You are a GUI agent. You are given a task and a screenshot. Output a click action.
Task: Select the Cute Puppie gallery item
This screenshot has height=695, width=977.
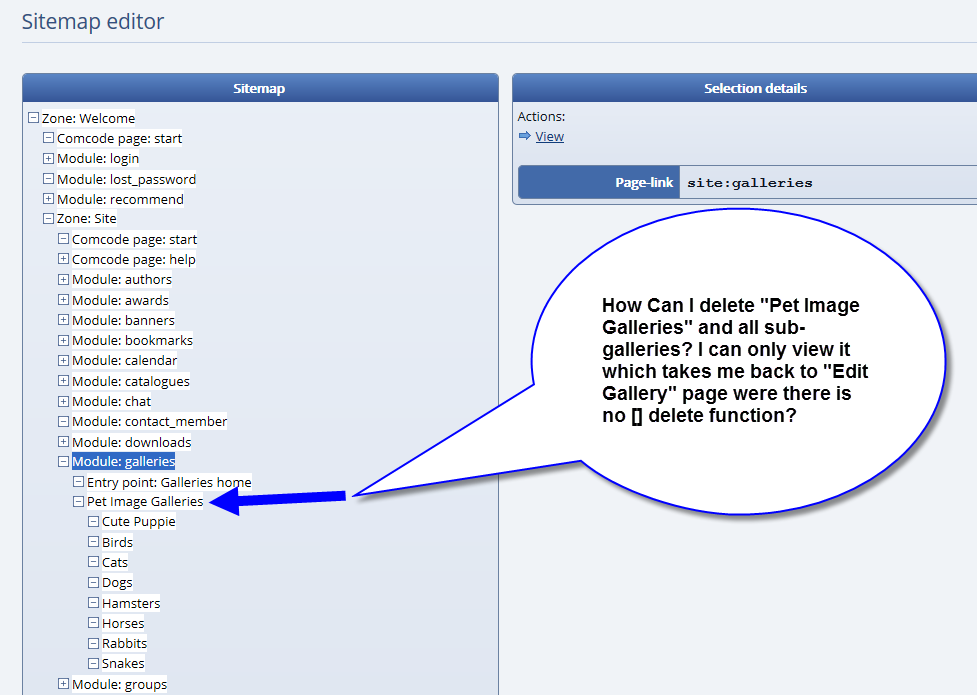(138, 522)
